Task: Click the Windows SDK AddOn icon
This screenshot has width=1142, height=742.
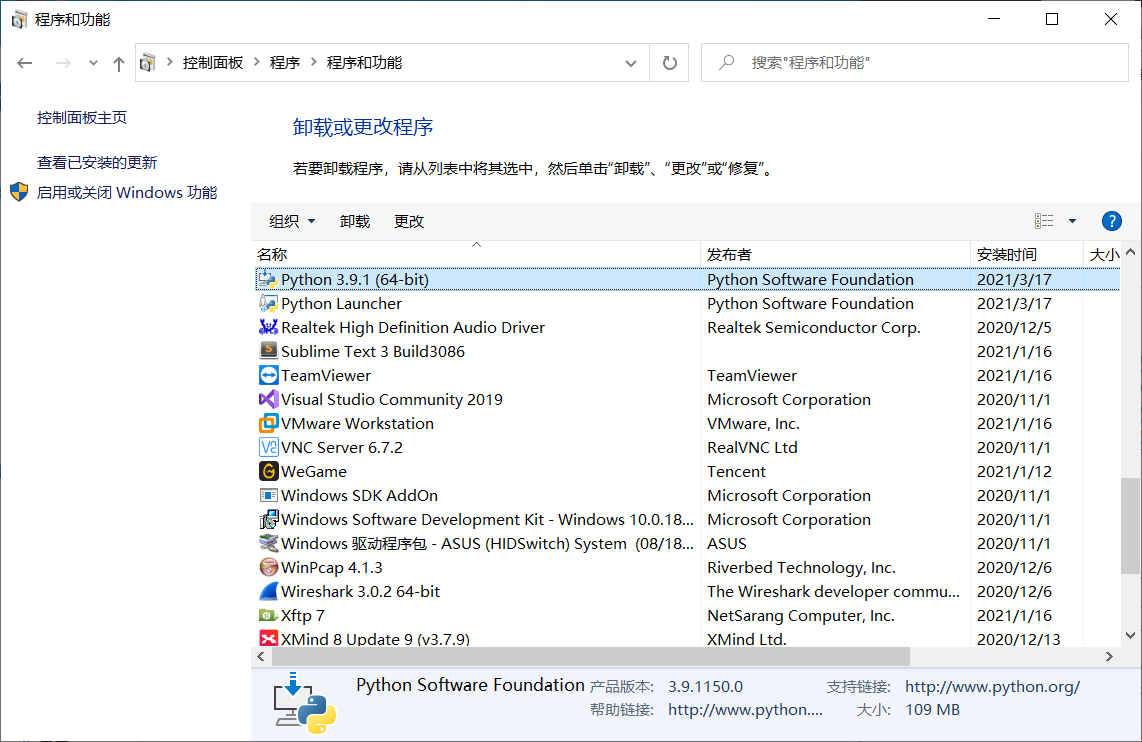Action: (x=268, y=495)
